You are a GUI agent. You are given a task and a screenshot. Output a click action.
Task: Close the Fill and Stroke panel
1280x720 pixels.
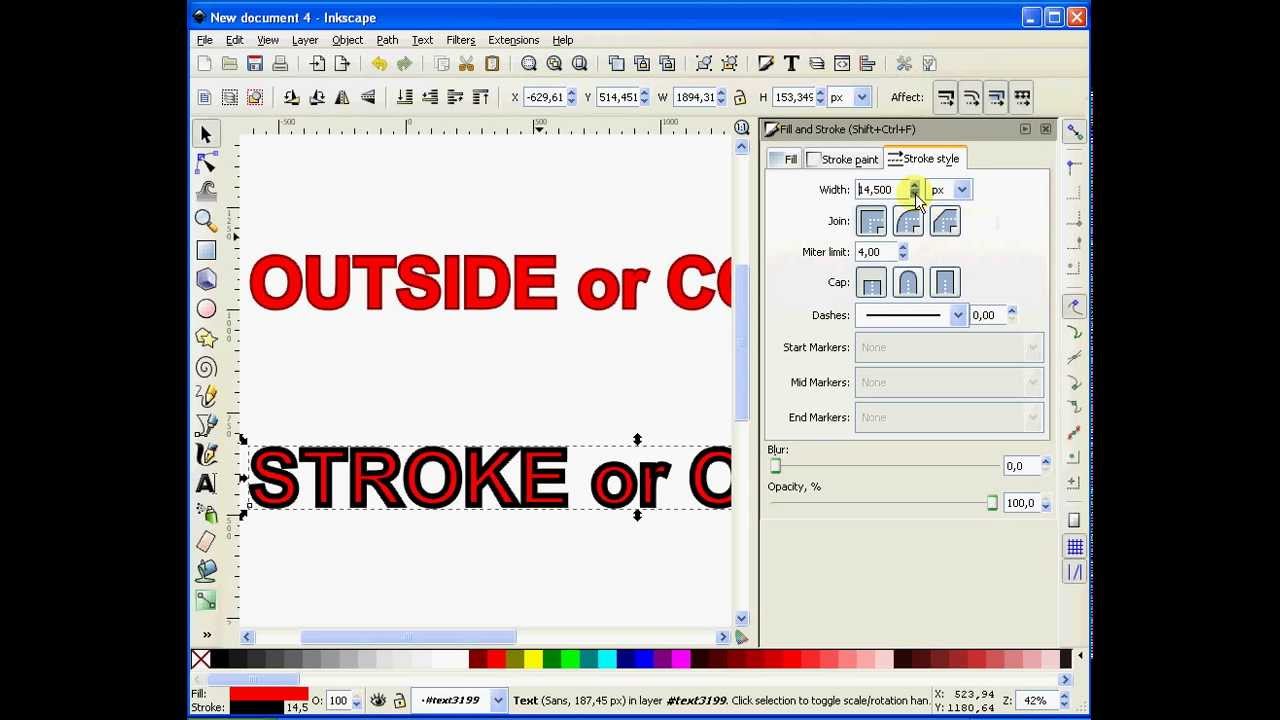1045,129
